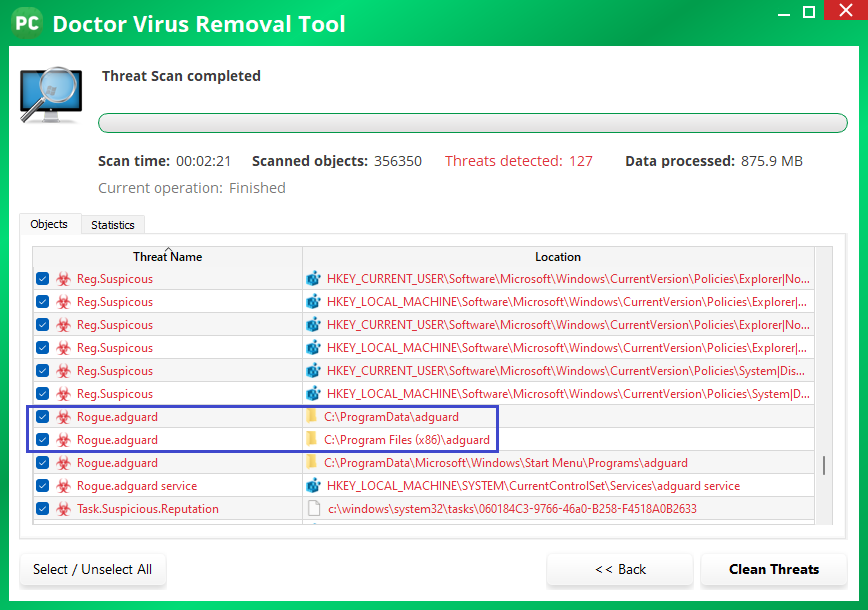Uncheck the C:\ProgramData\adguard threat checkbox

(x=43, y=417)
